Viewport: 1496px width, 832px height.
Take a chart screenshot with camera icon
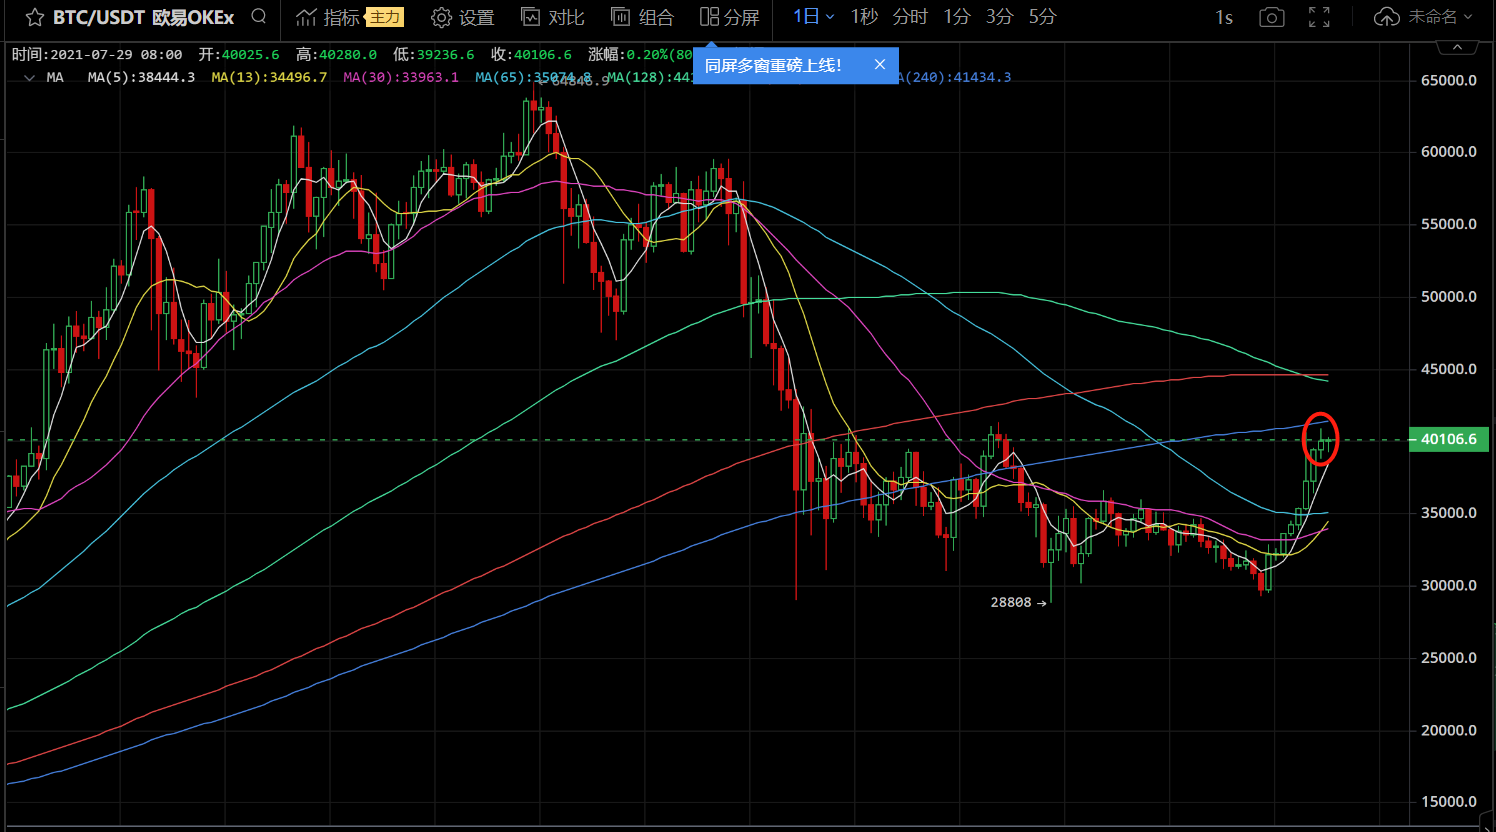1271,17
